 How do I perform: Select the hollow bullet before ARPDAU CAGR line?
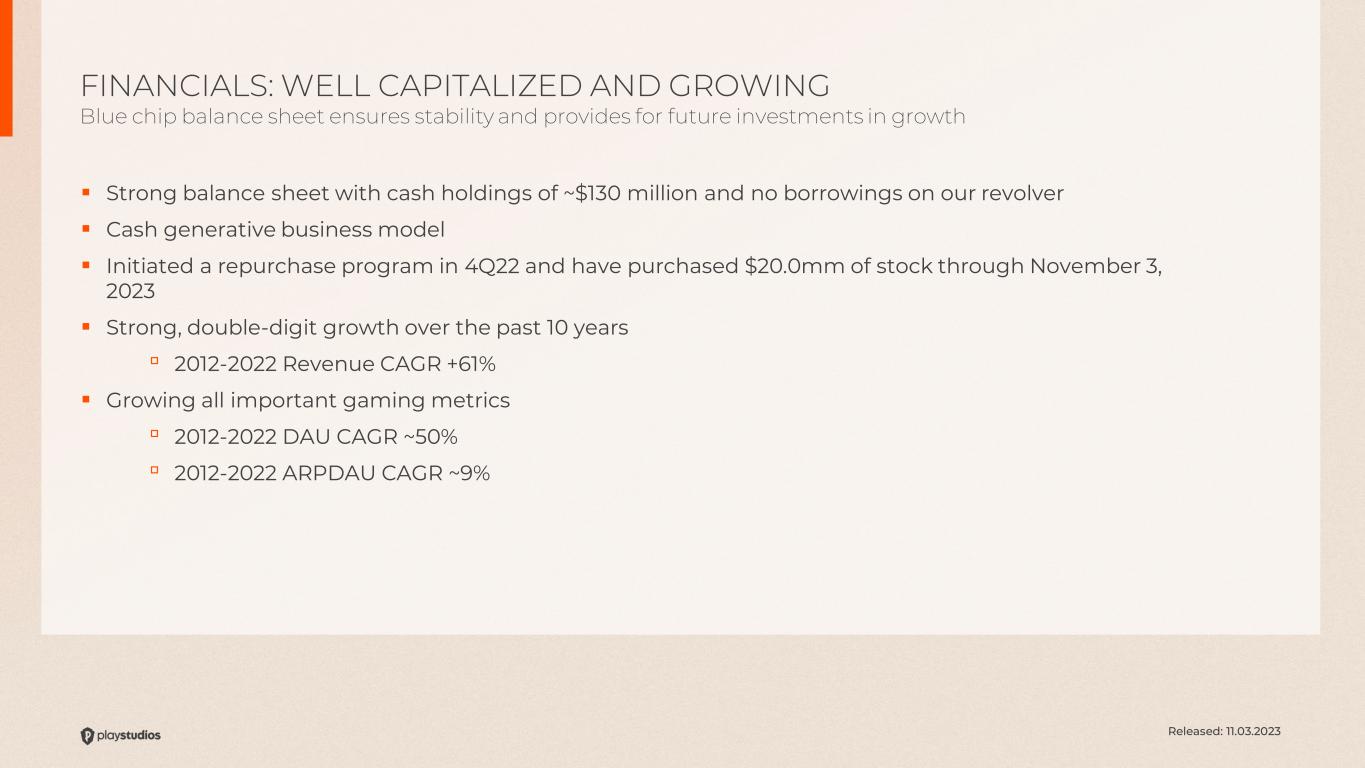point(155,470)
